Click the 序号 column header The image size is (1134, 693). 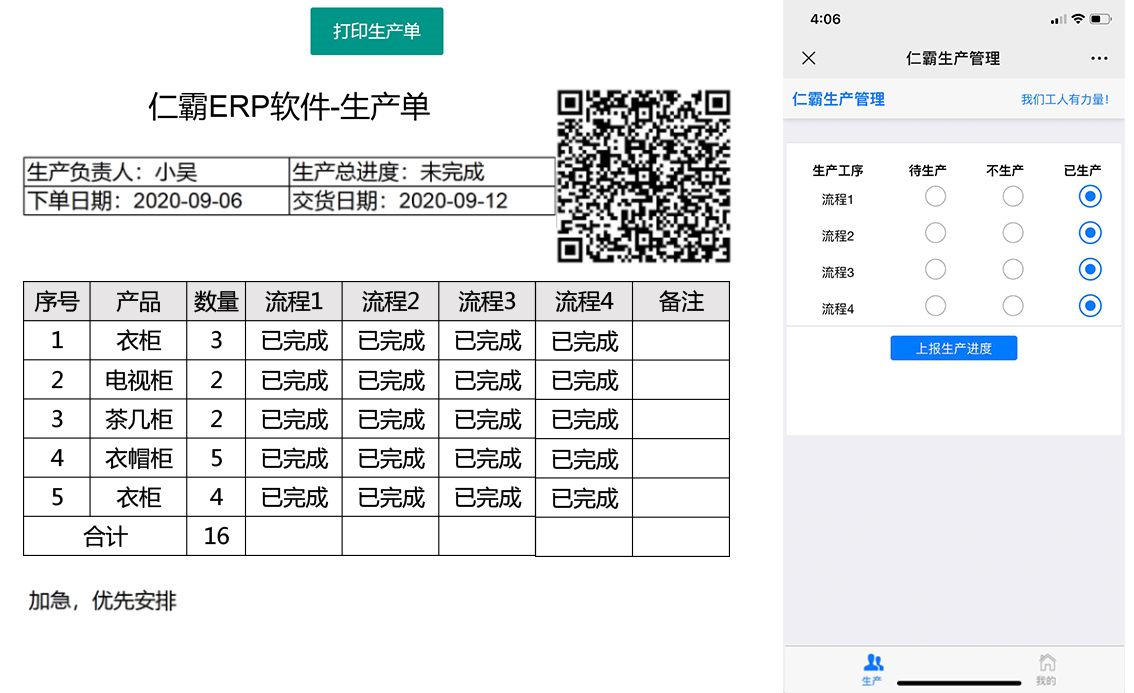coord(57,301)
